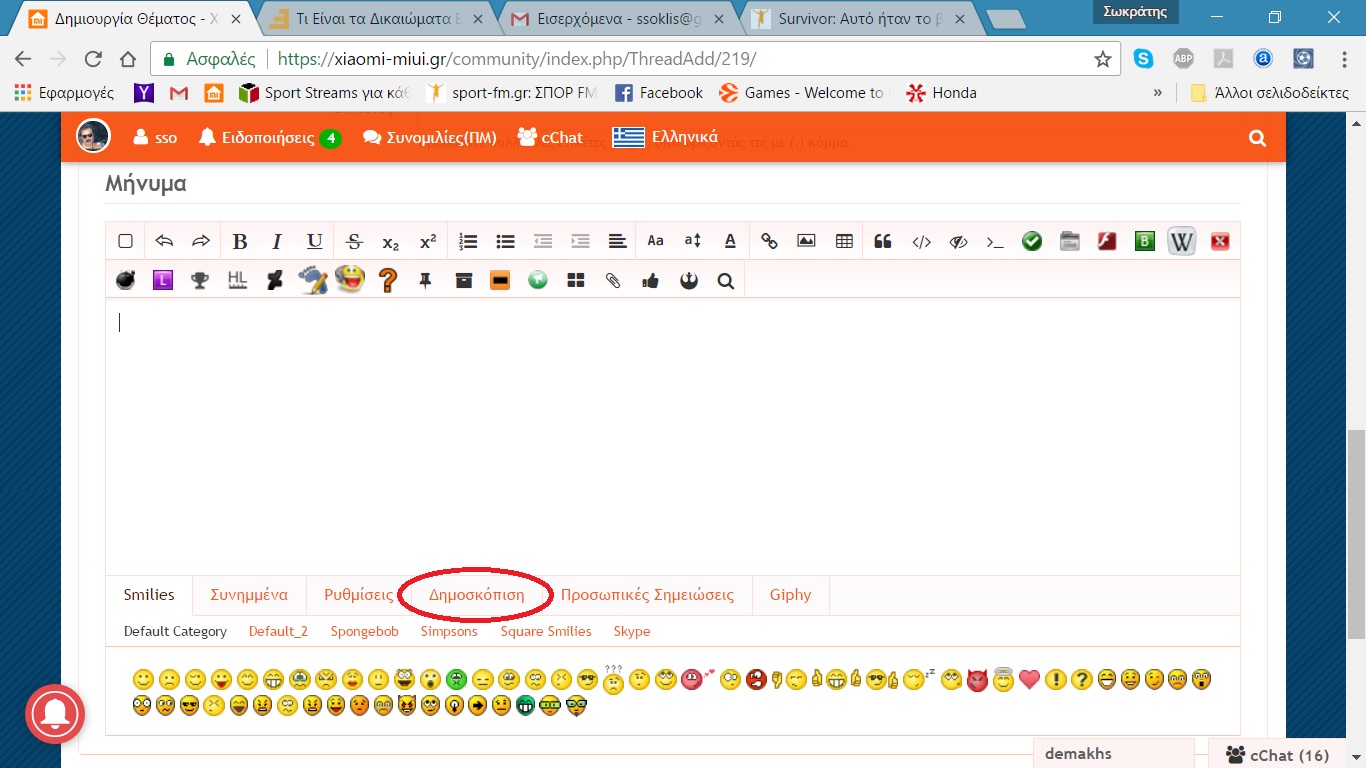Switch to the Συνημμένα tab
Image resolution: width=1366 pixels, height=768 pixels.
click(x=249, y=595)
